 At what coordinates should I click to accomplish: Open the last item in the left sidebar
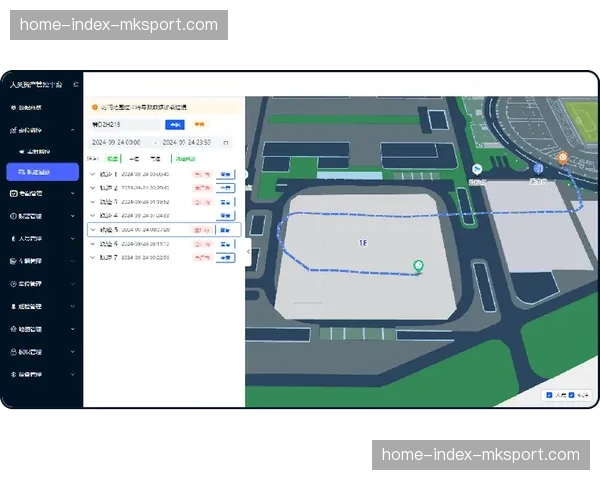tap(30, 374)
